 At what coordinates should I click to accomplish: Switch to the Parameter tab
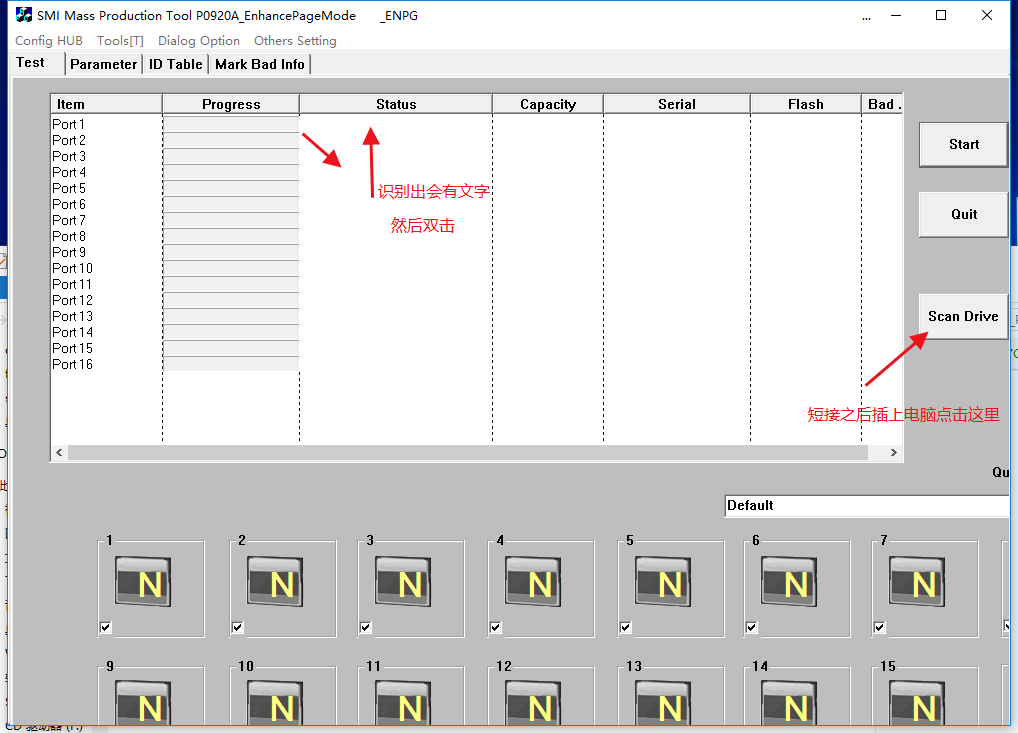point(103,64)
